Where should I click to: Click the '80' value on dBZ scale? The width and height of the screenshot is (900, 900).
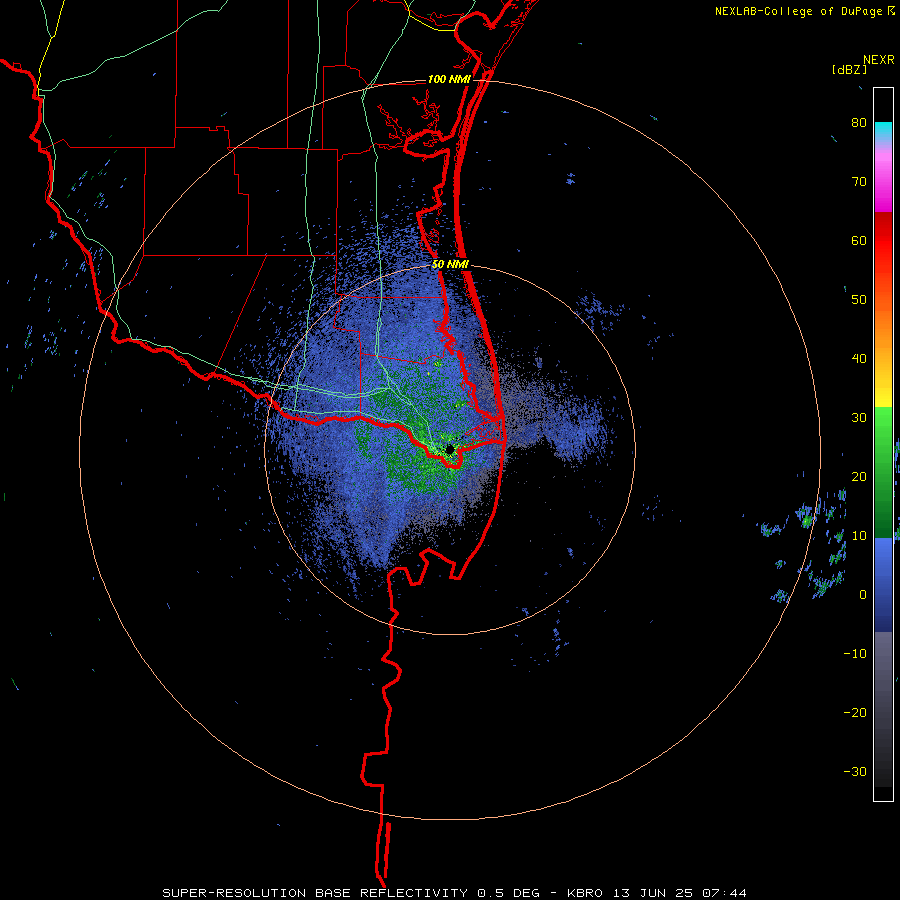tap(859, 123)
